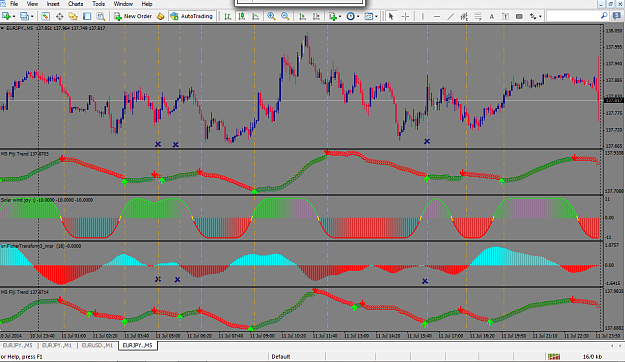Toggle the Terminal panel icon
Image resolution: width=625 pixels, height=362 pixels.
pyautogui.click(x=87, y=16)
